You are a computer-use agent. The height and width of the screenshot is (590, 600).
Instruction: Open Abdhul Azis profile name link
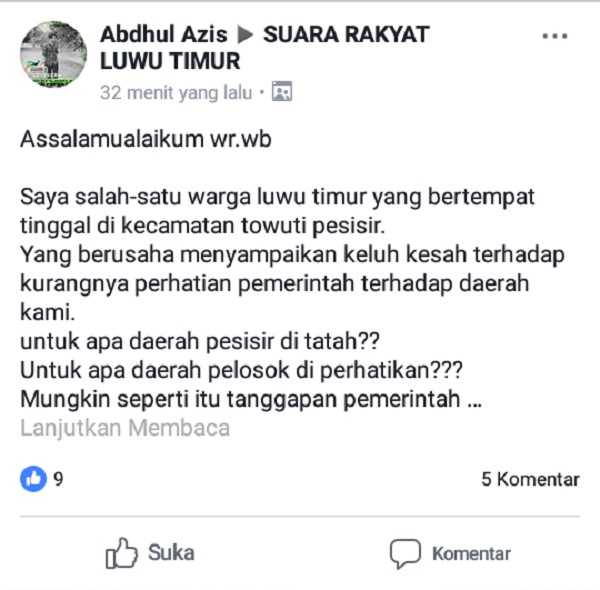[x=164, y=34]
